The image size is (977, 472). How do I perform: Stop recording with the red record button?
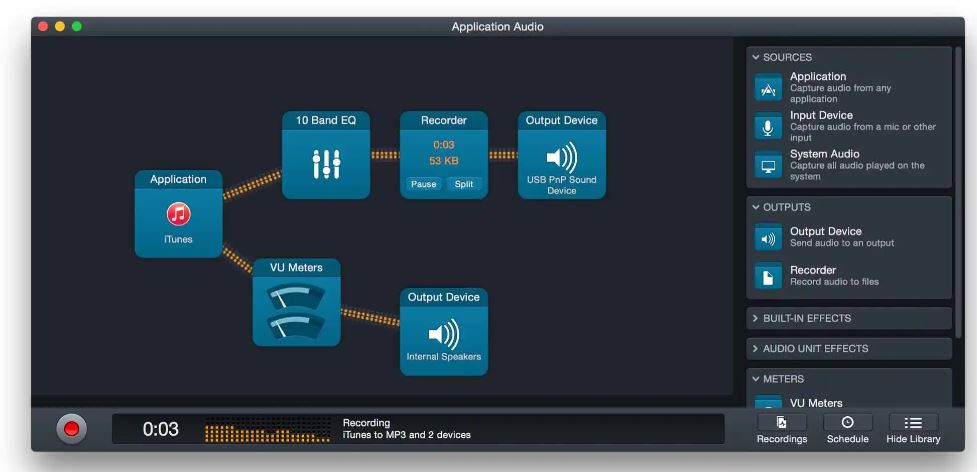[72, 429]
